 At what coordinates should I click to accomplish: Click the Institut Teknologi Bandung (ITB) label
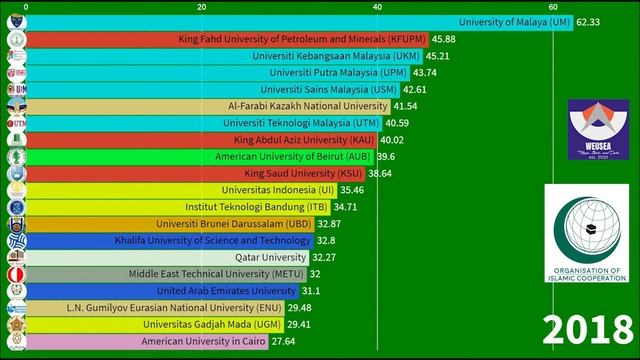pos(256,207)
